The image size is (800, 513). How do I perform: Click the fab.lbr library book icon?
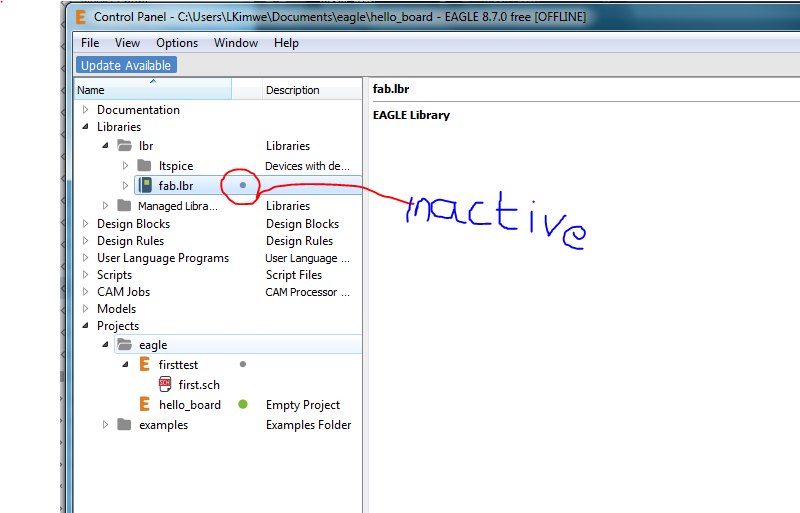coord(145,185)
